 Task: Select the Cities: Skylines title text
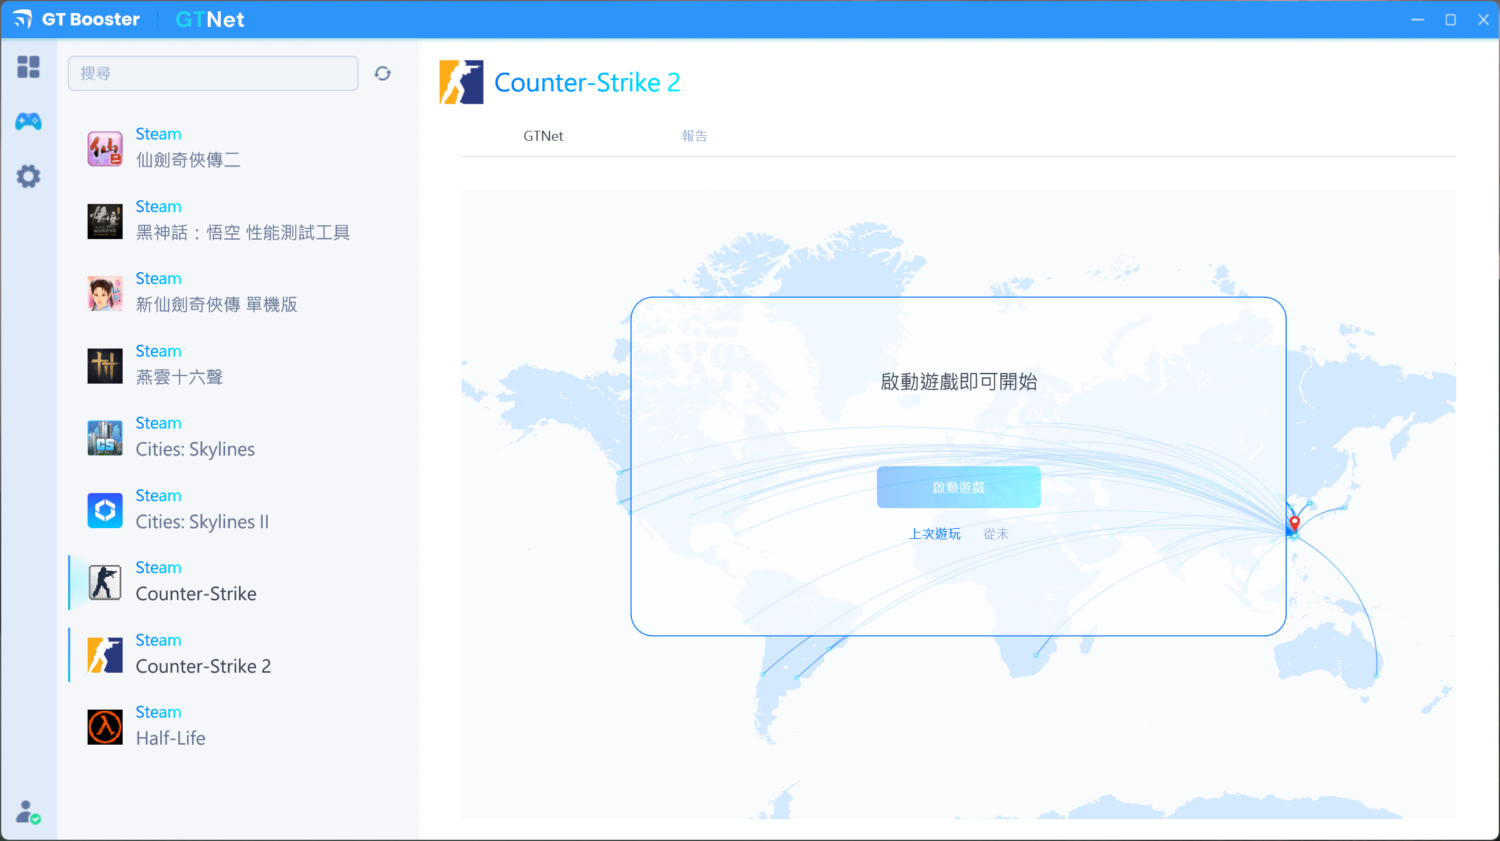click(195, 450)
